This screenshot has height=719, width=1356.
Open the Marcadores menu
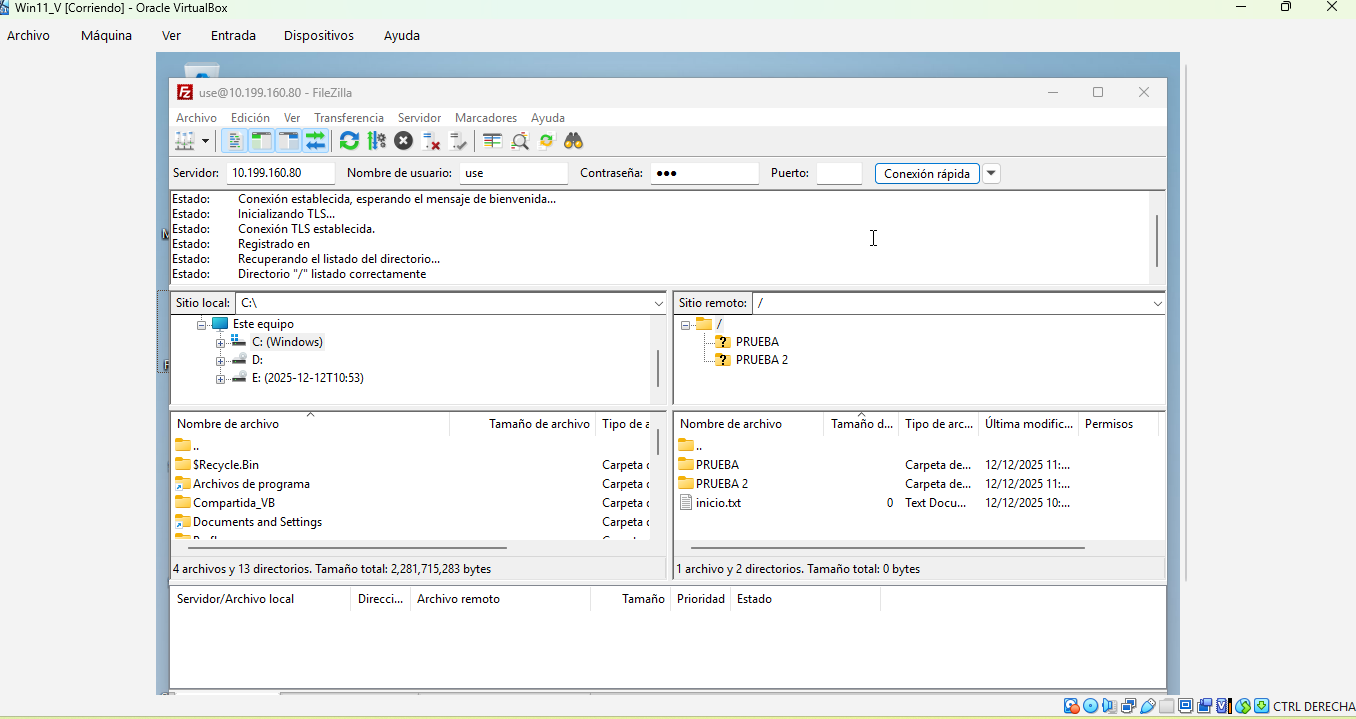[485, 118]
